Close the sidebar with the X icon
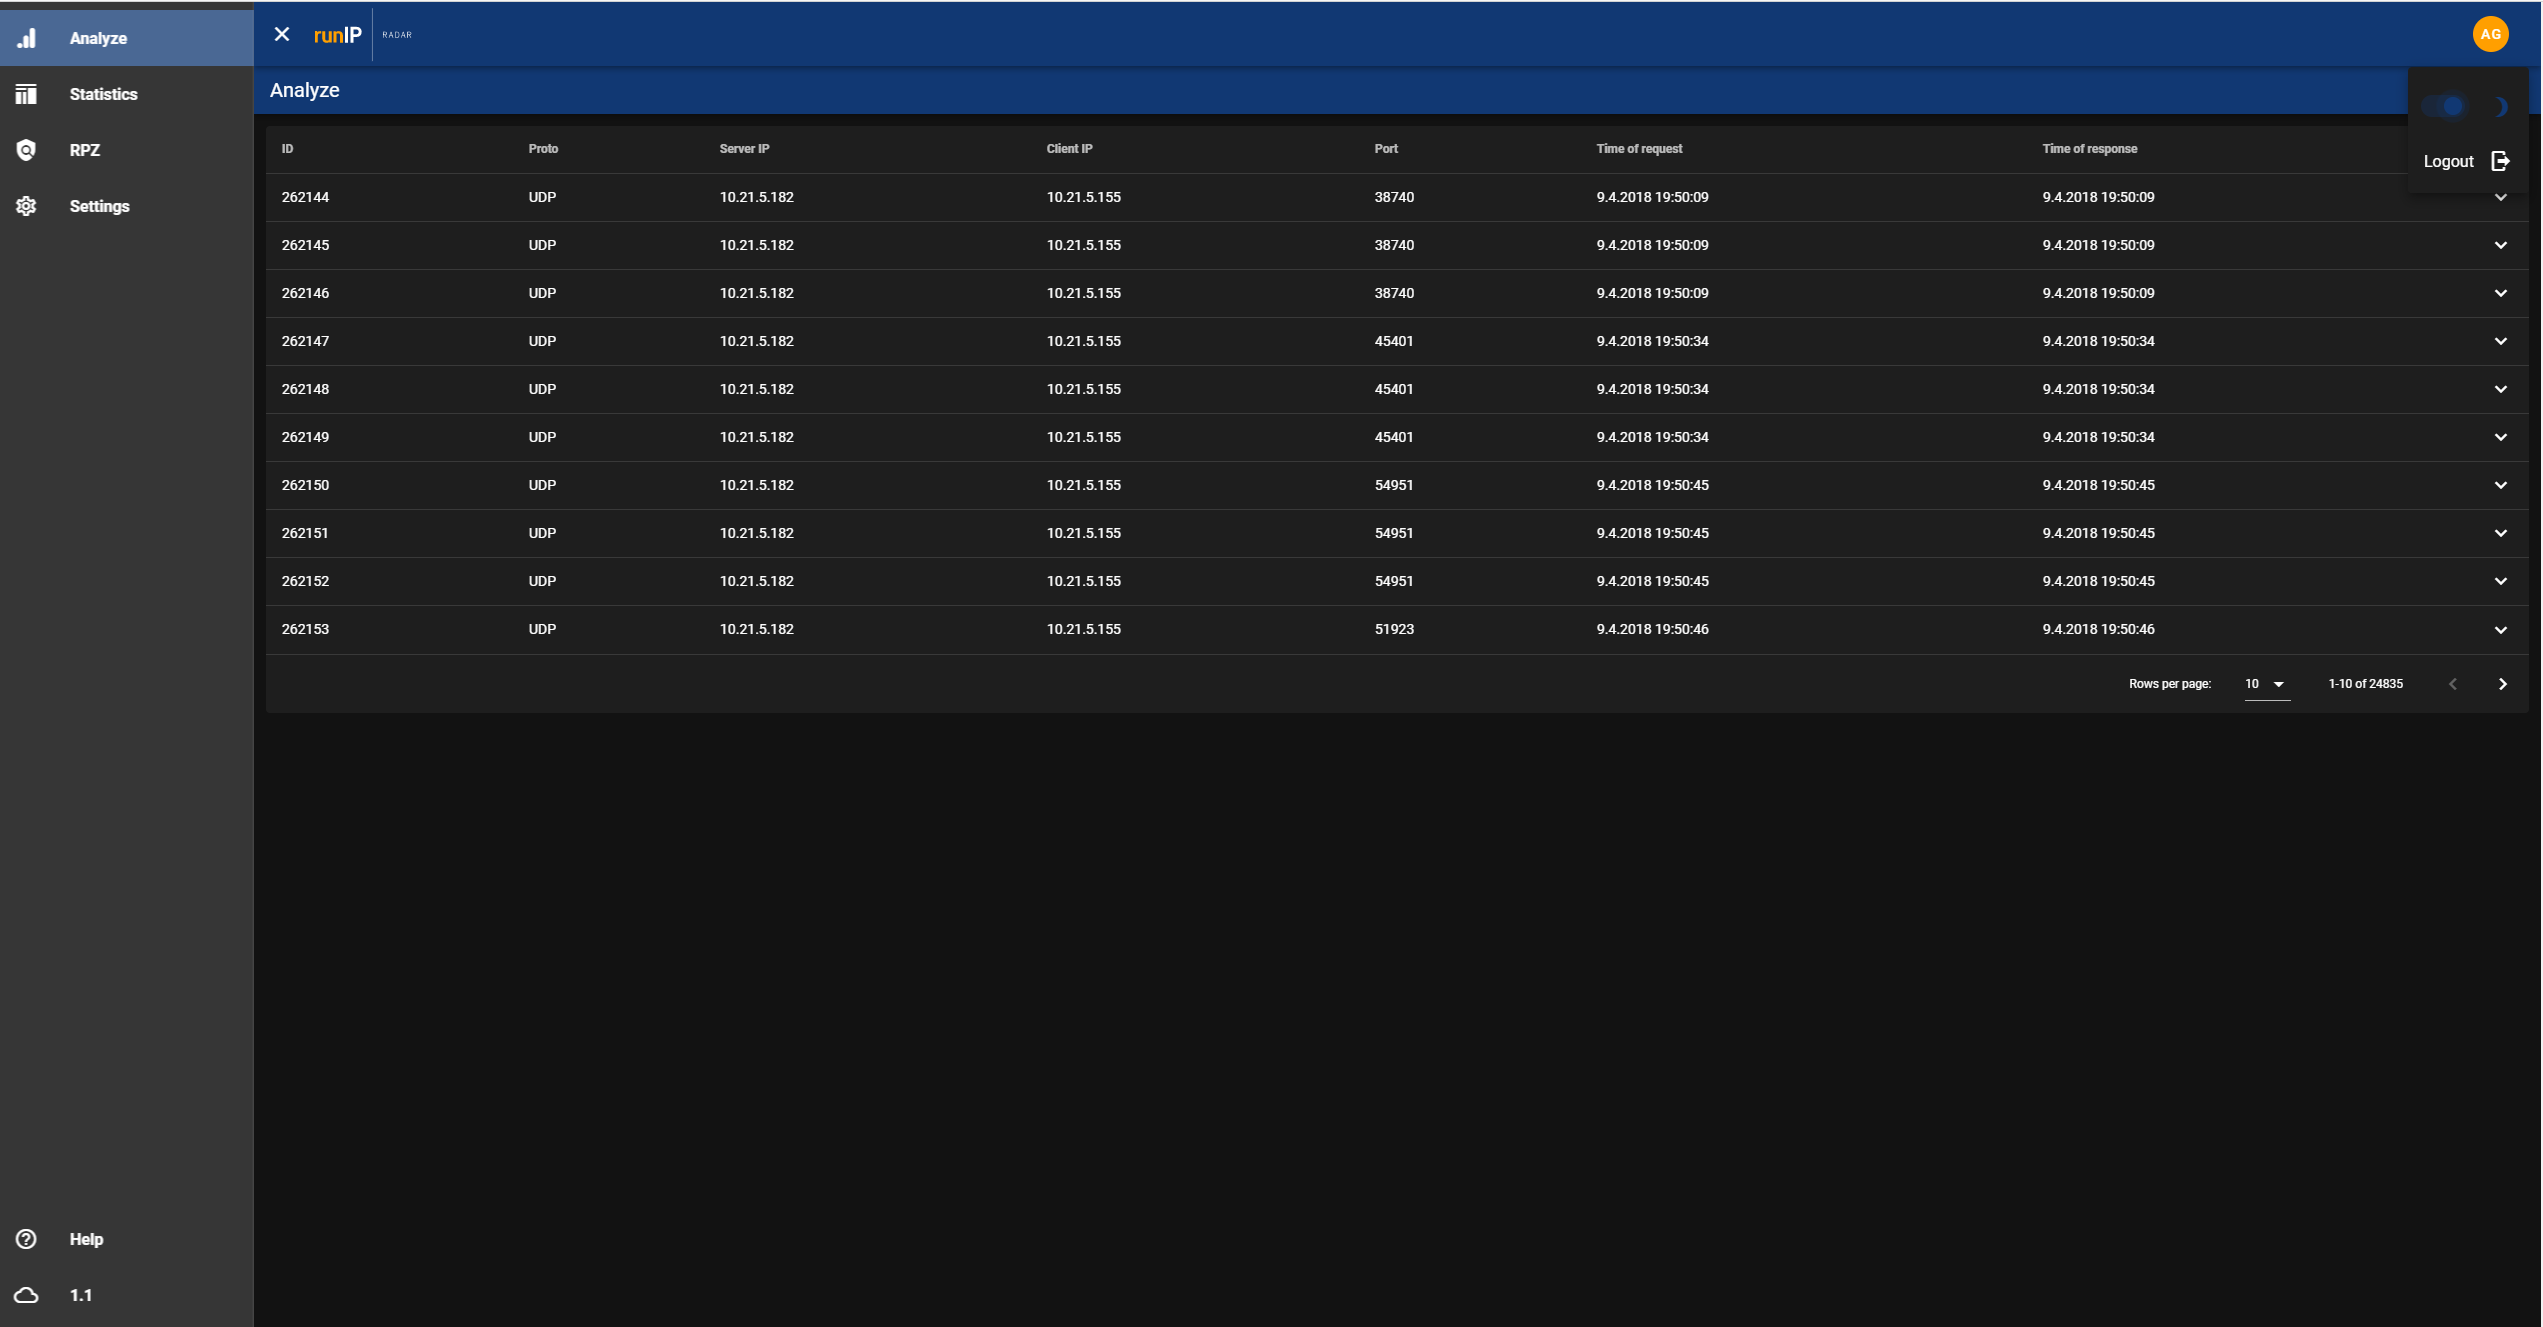 click(282, 35)
